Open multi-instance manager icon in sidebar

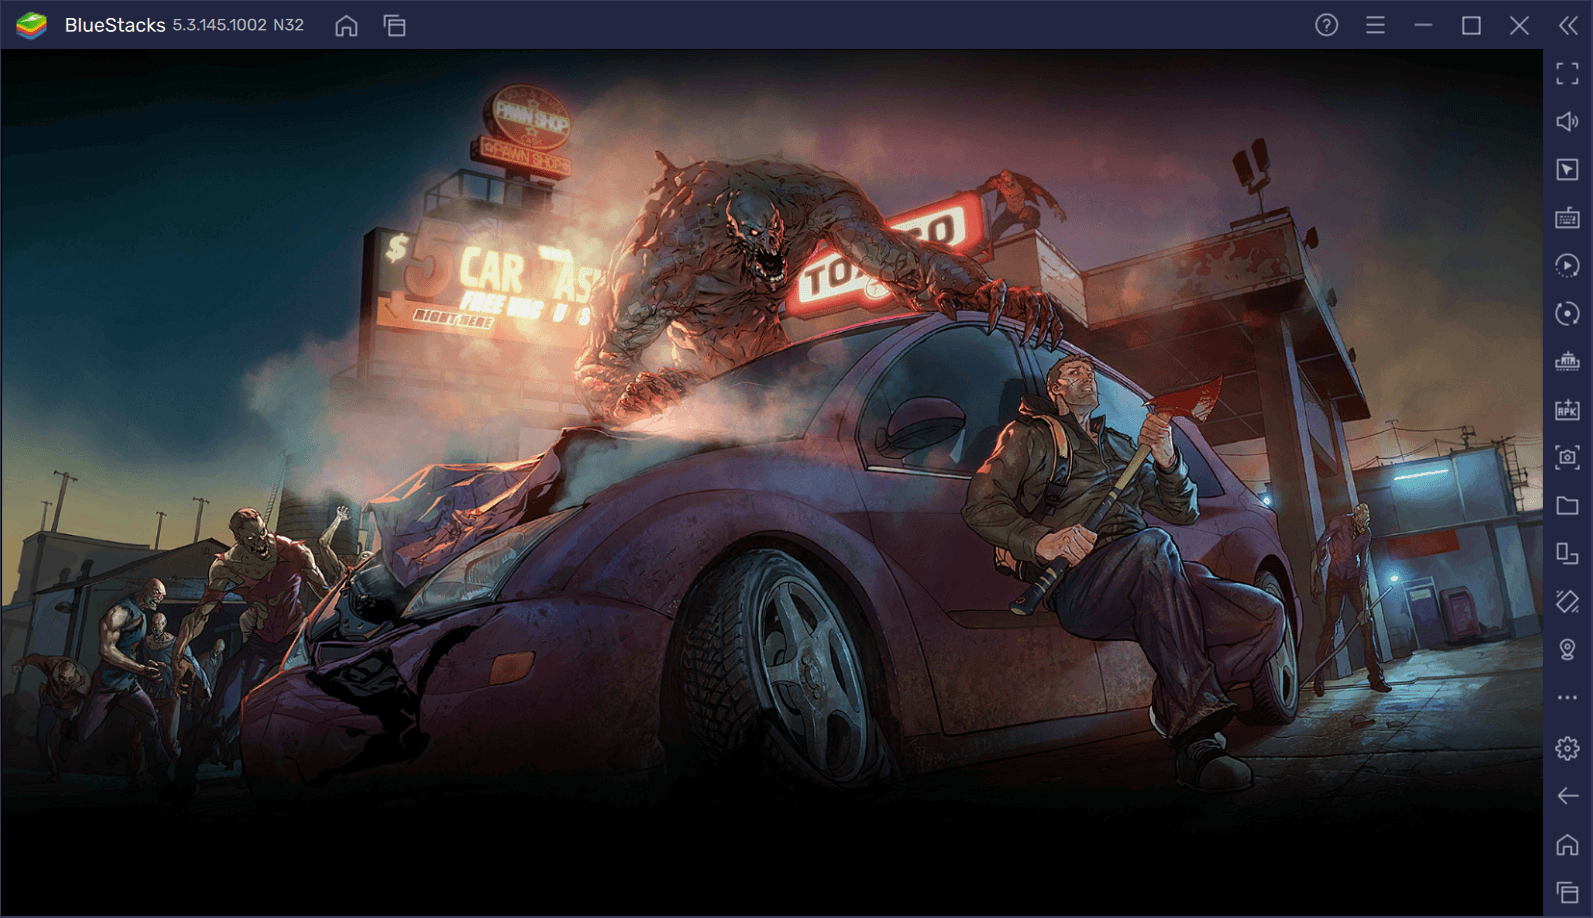1567,553
